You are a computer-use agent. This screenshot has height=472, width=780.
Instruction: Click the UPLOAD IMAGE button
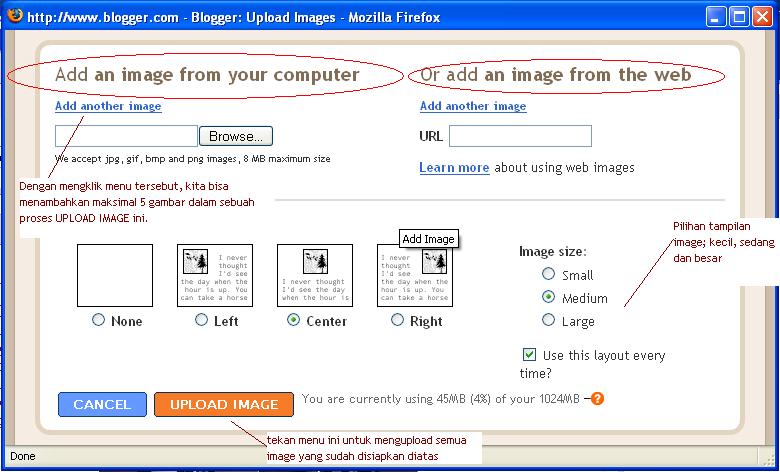pos(224,404)
